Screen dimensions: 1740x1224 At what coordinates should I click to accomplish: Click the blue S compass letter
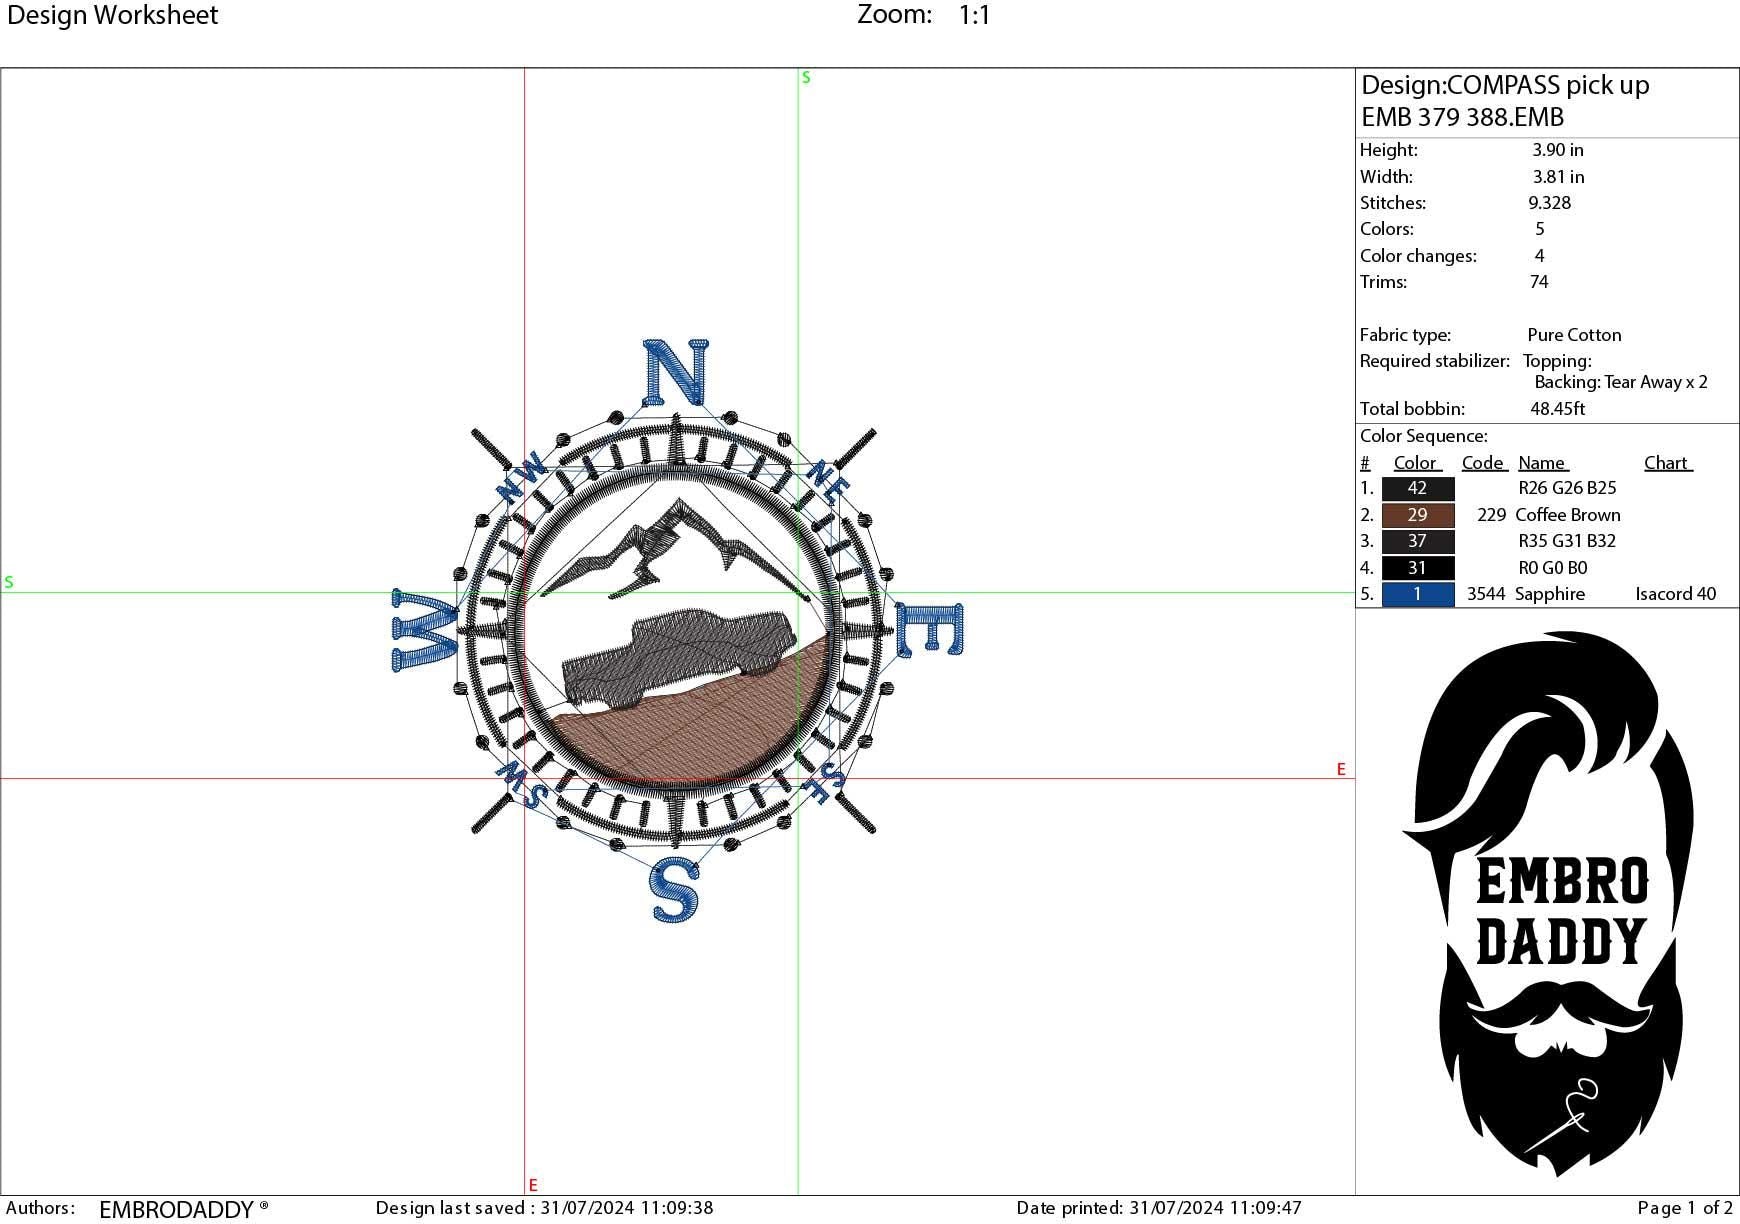pos(674,889)
